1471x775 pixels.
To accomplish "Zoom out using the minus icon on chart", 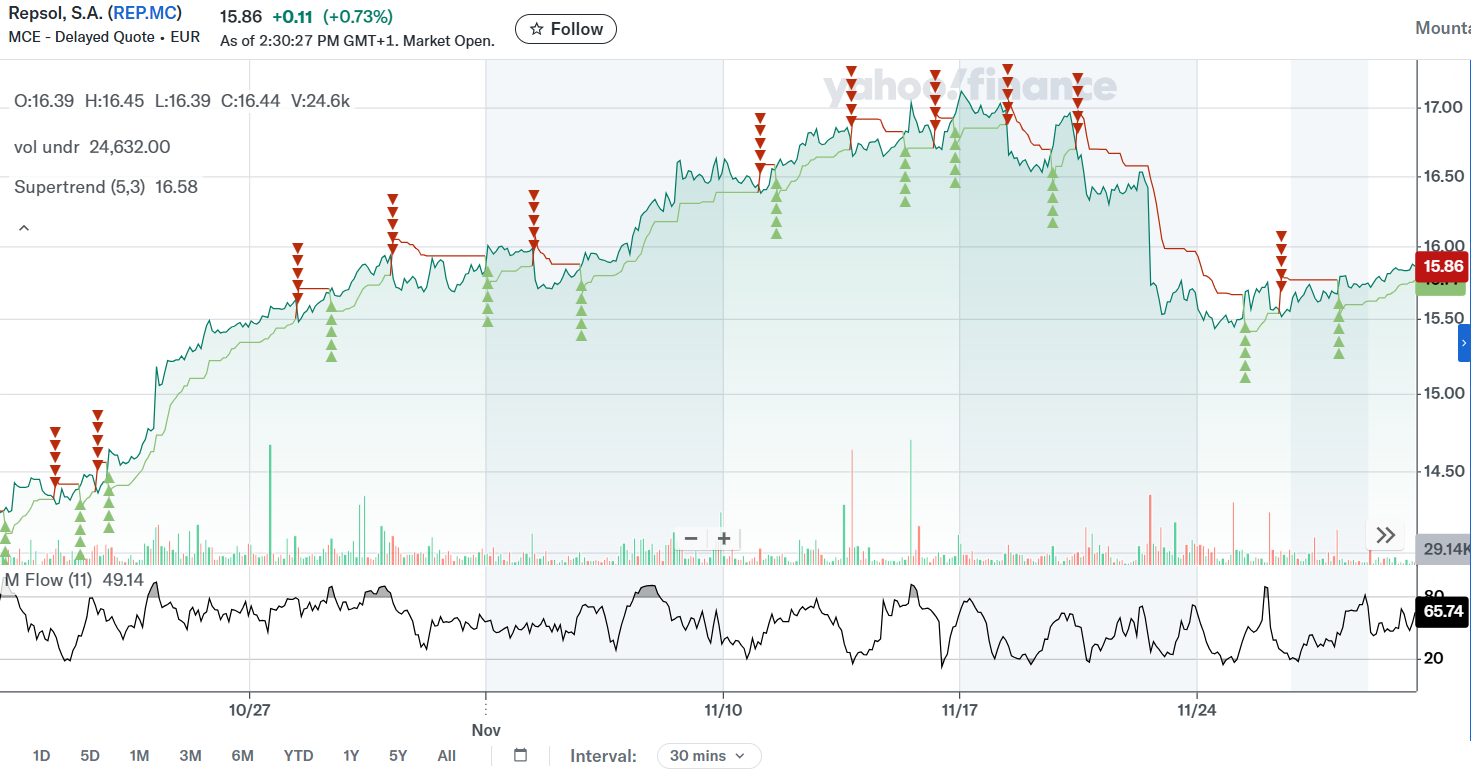I will coord(690,538).
